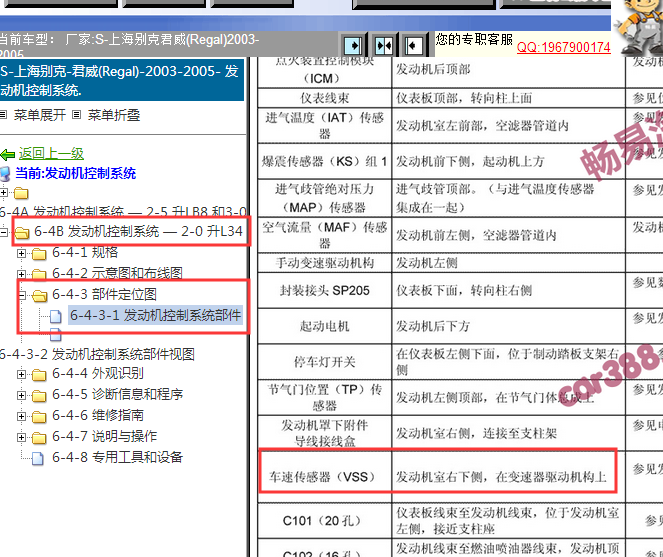
Task: Click the 6-4-1 规格 folder icon
Action: coord(39,254)
